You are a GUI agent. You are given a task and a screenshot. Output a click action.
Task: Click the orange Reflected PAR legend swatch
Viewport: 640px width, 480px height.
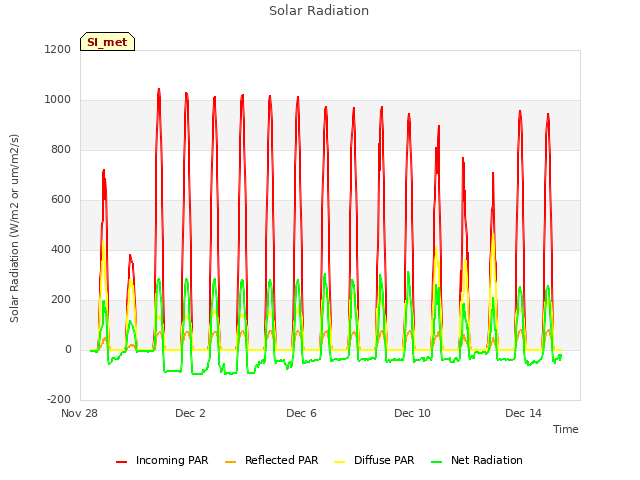231,462
